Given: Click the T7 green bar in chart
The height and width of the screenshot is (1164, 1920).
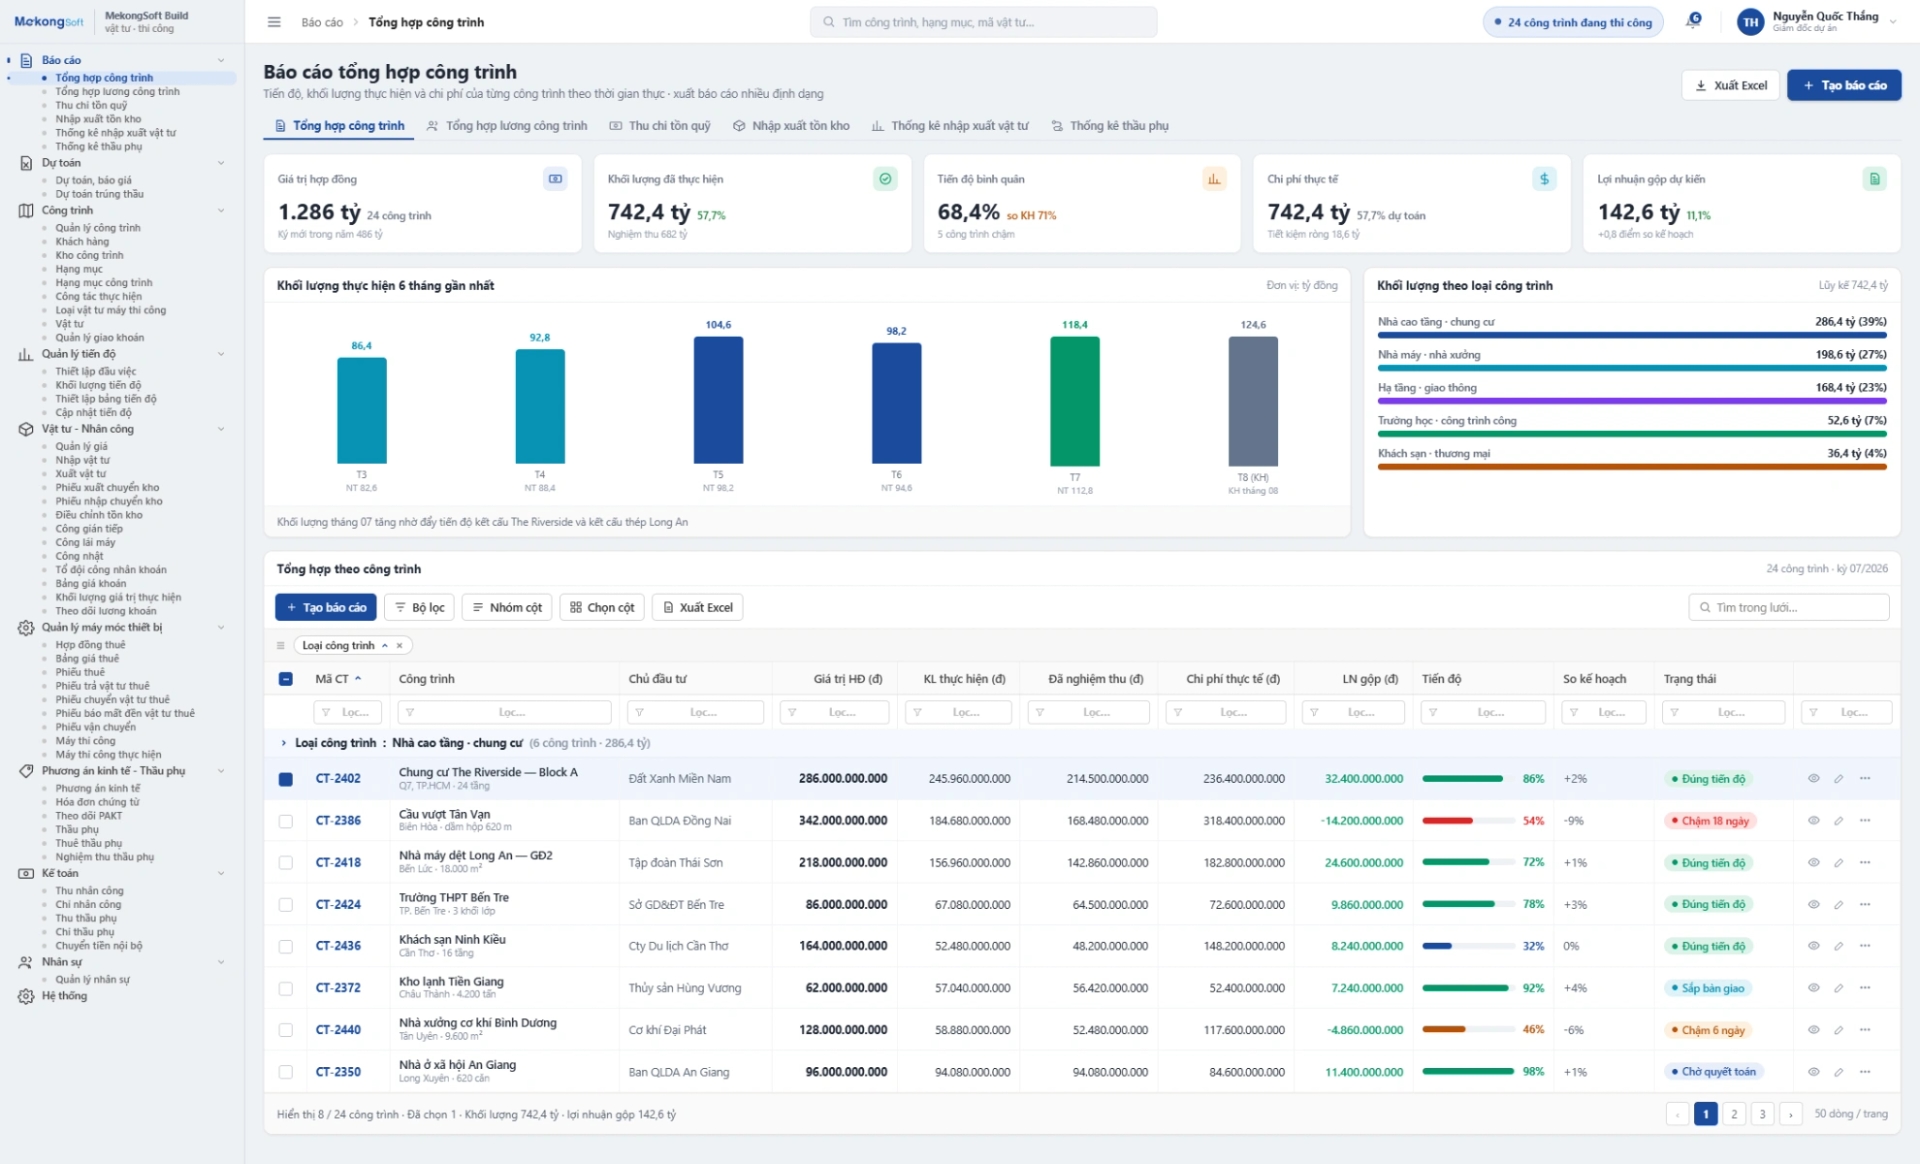Looking at the screenshot, I should point(1075,401).
